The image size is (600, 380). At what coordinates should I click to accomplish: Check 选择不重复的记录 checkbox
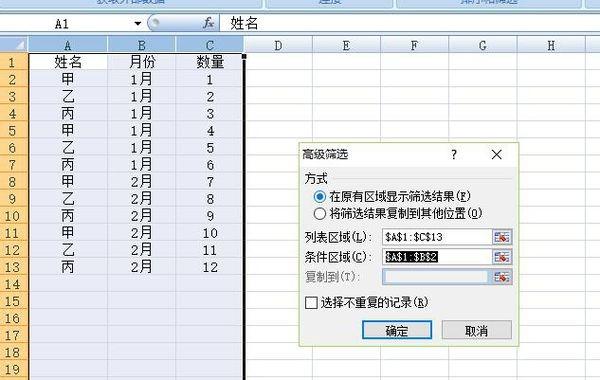click(311, 303)
